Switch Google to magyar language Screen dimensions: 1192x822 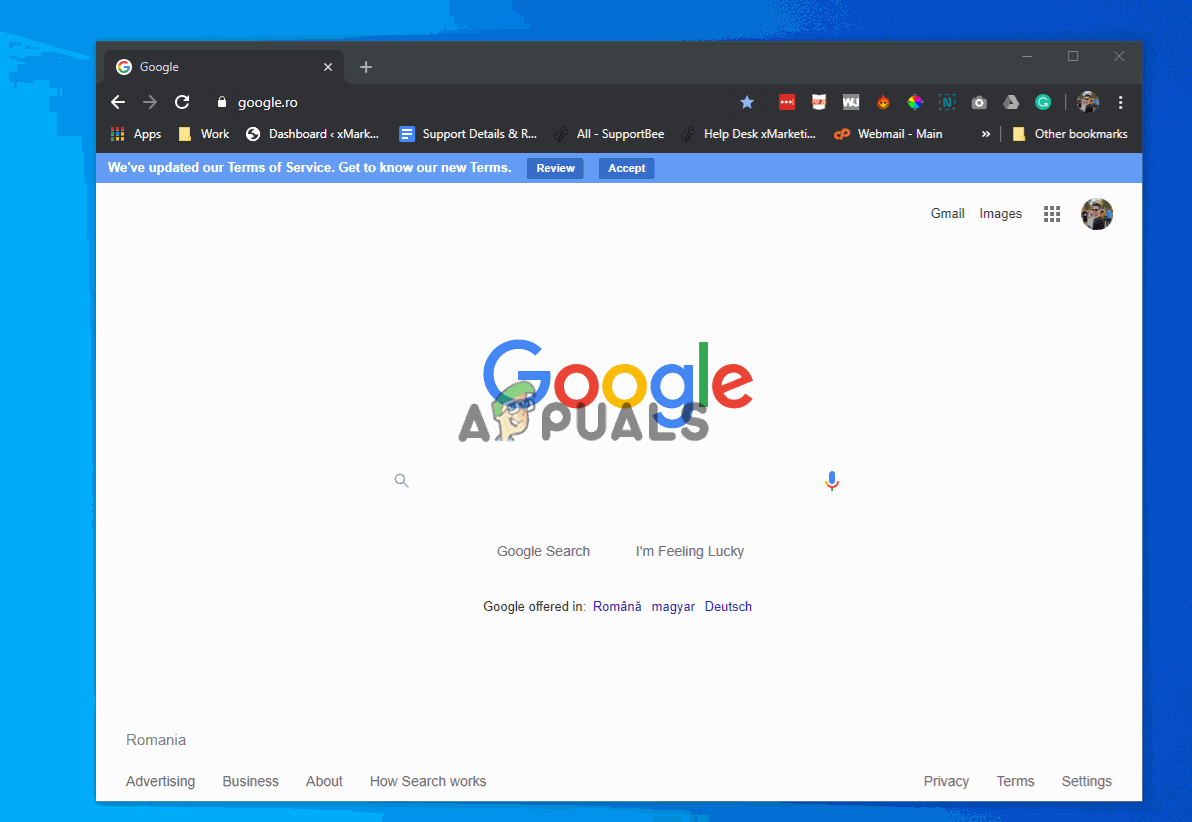(673, 606)
